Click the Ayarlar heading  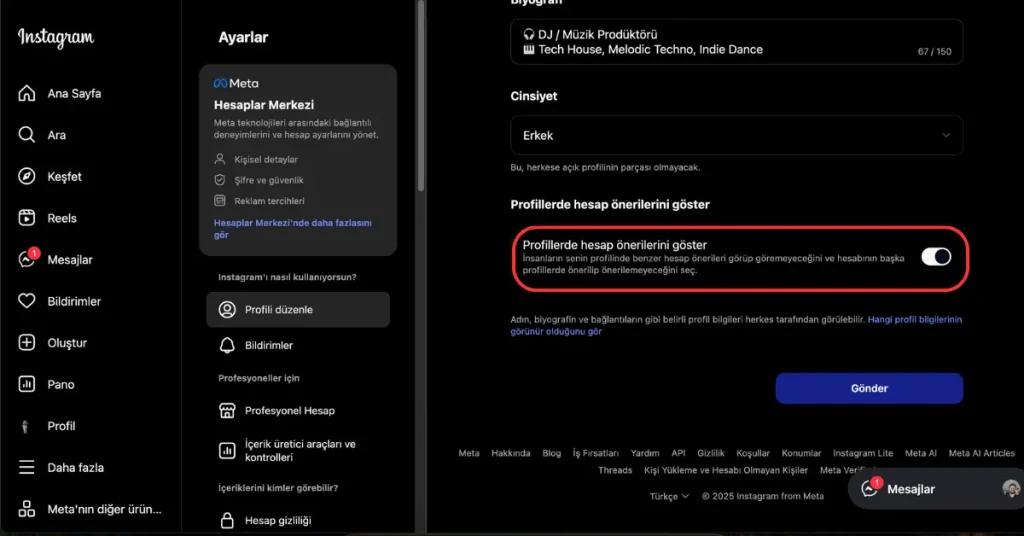(243, 37)
